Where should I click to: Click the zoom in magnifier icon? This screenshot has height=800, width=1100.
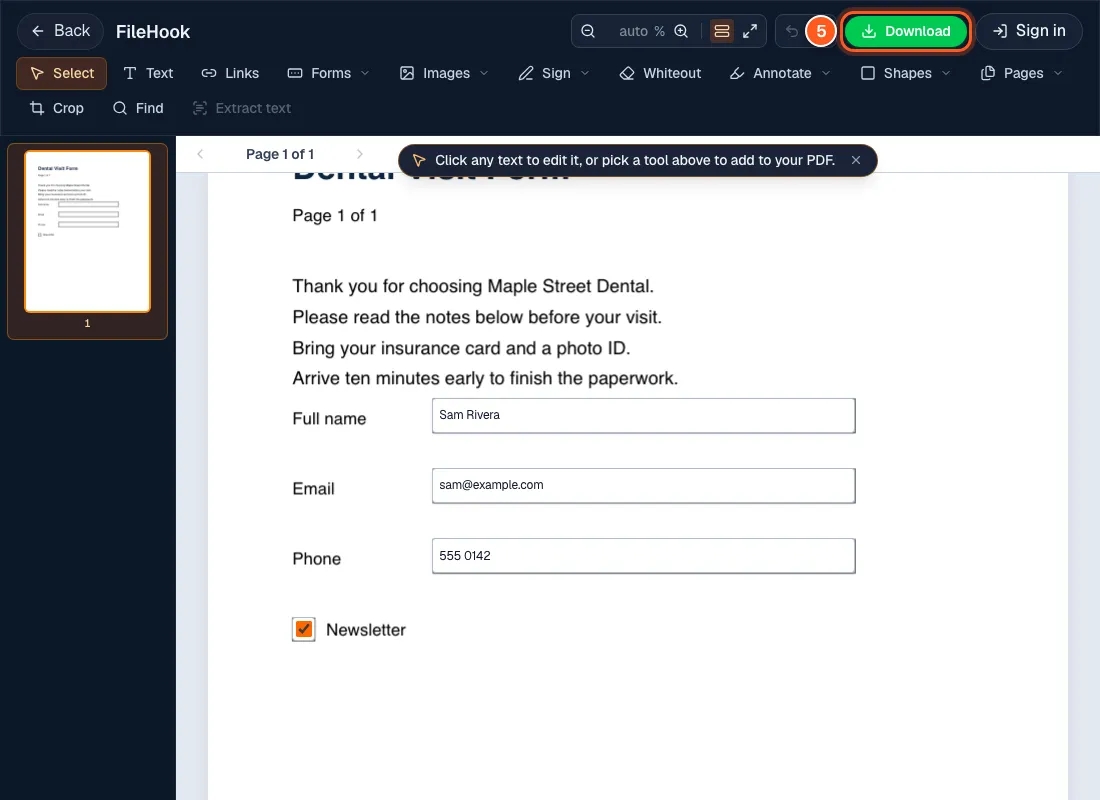pyautogui.click(x=681, y=32)
